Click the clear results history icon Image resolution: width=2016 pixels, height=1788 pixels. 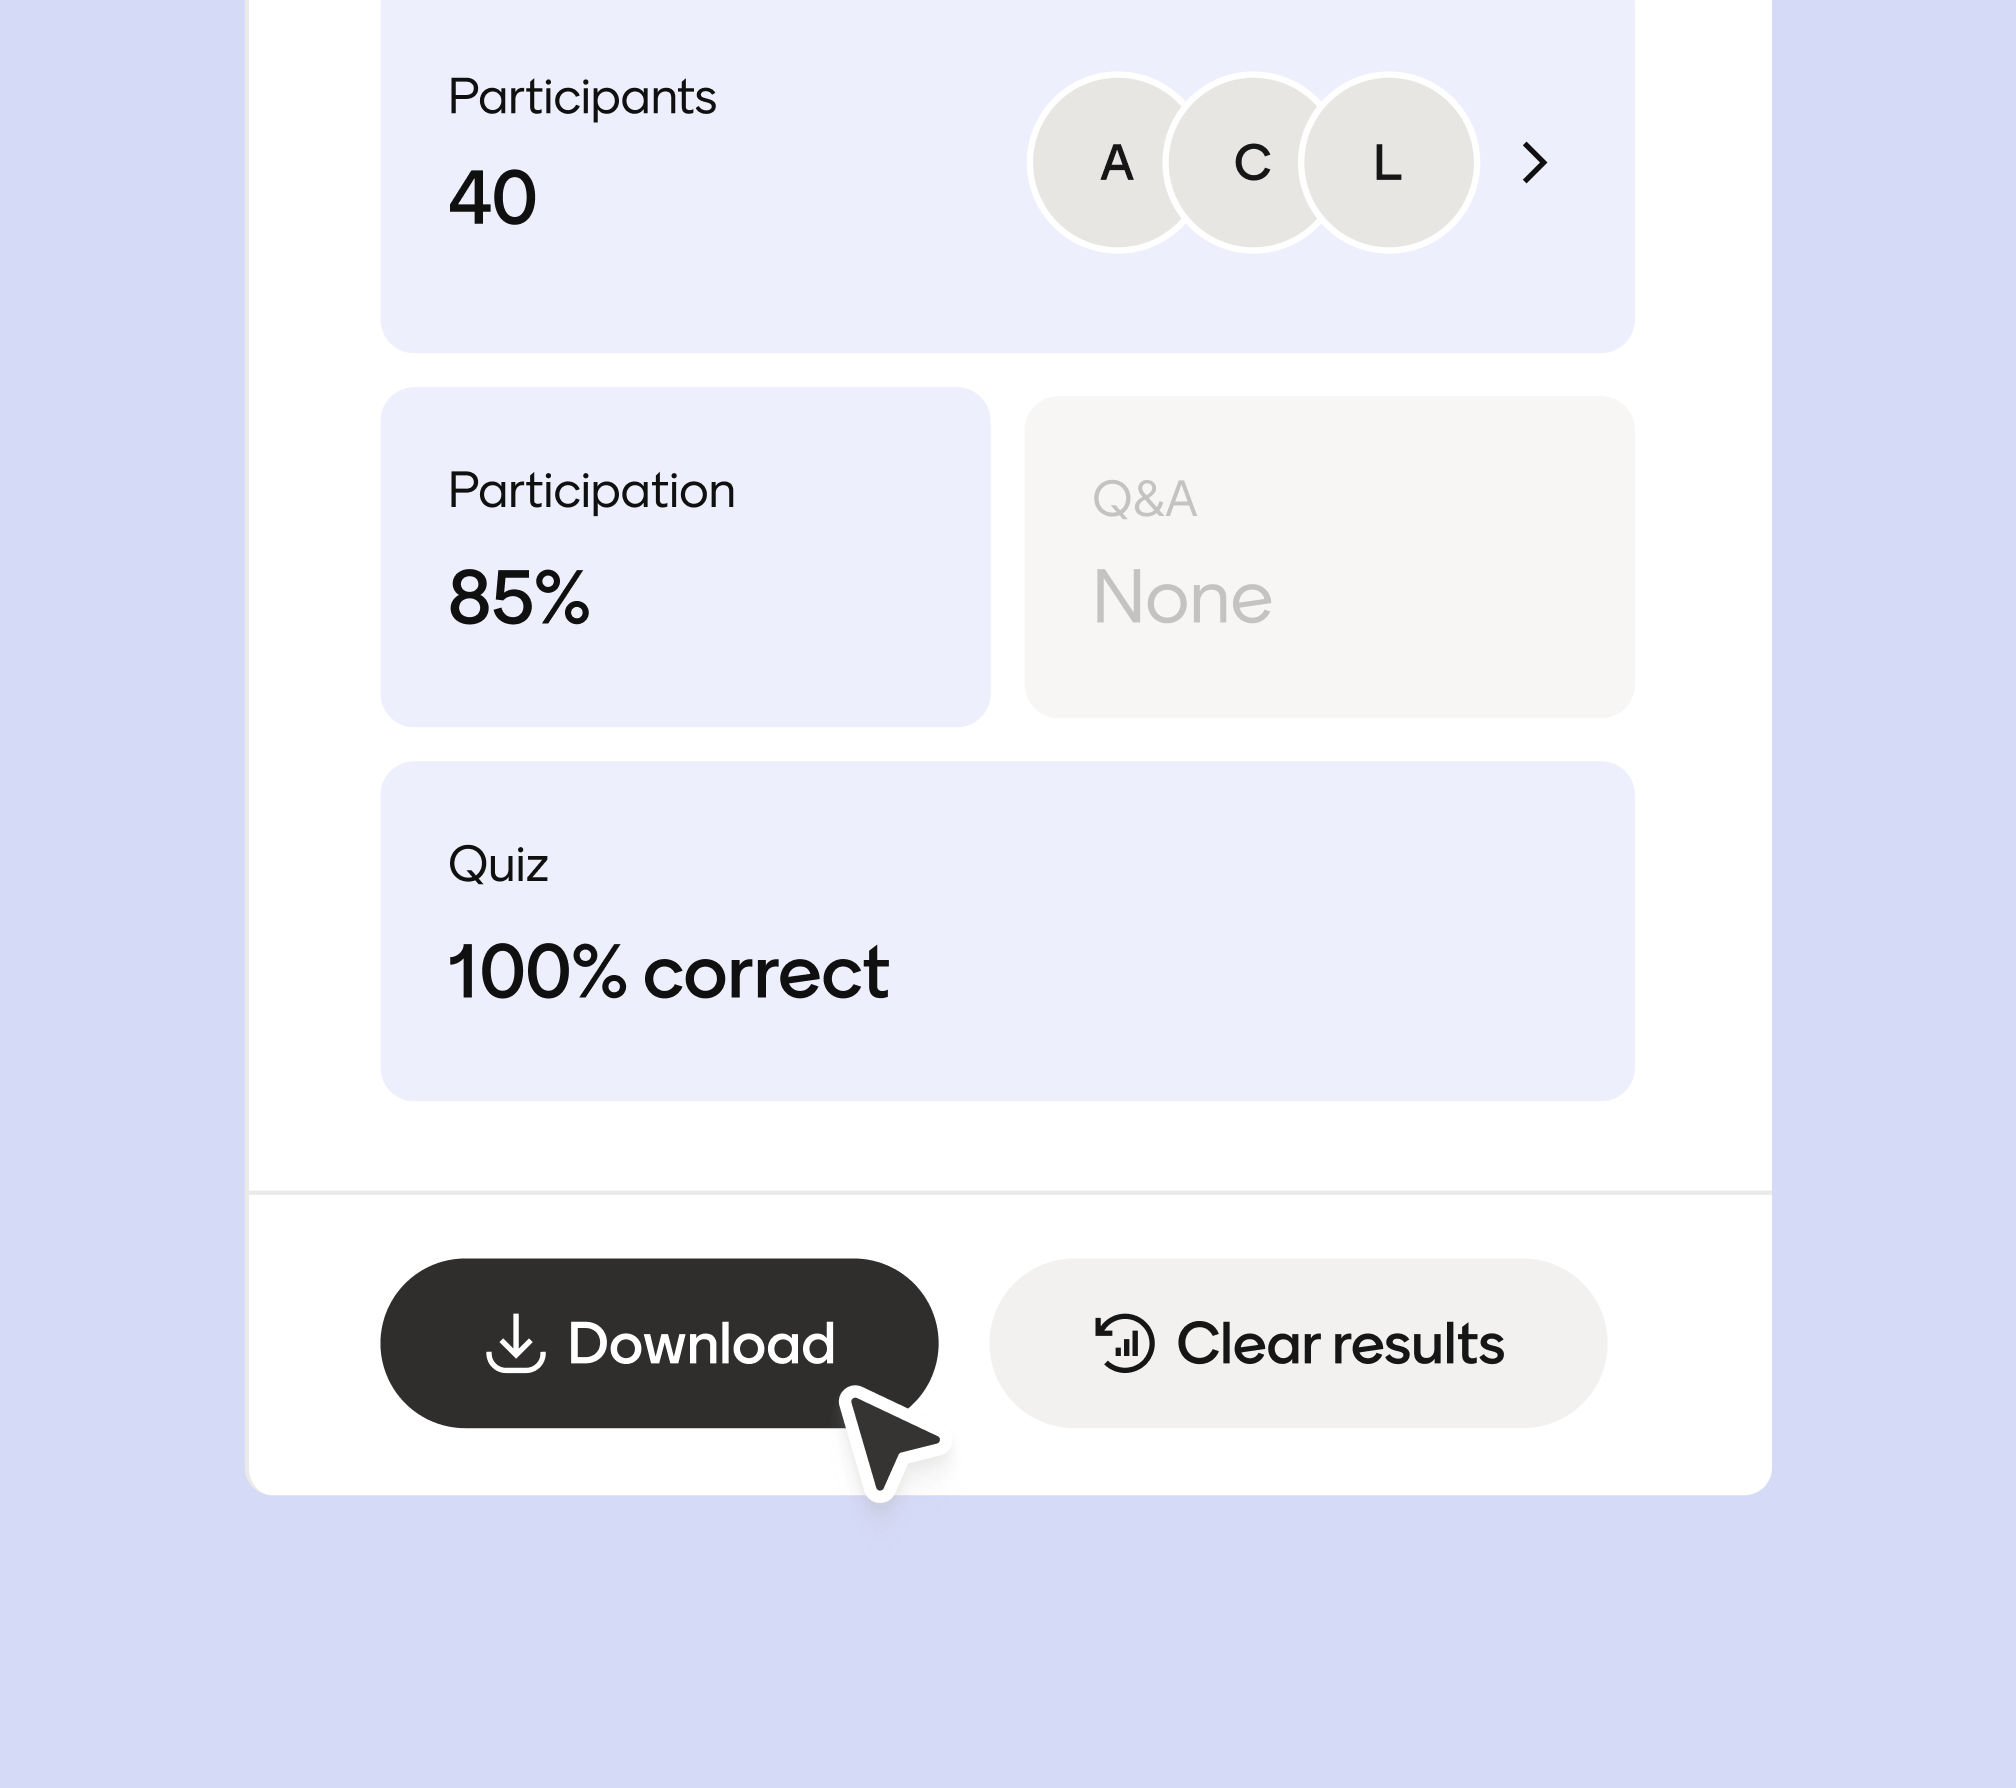pyautogui.click(x=1124, y=1343)
